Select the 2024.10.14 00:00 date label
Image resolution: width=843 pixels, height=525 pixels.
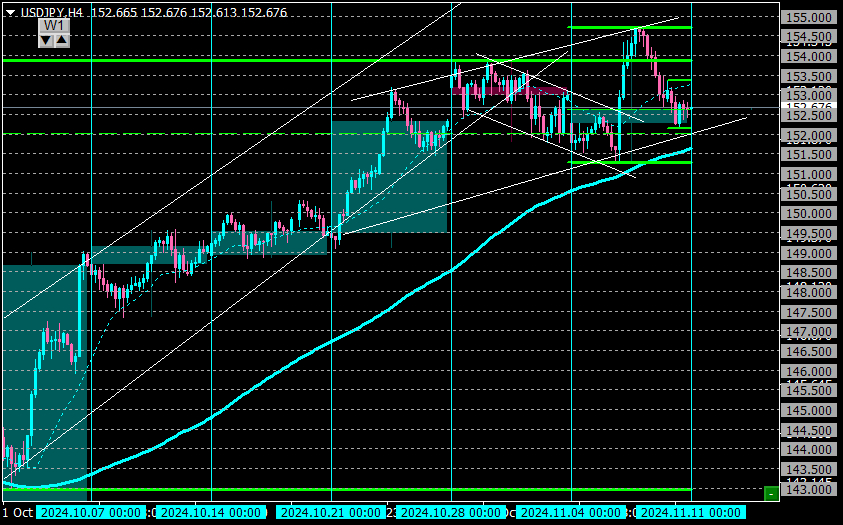[213, 512]
